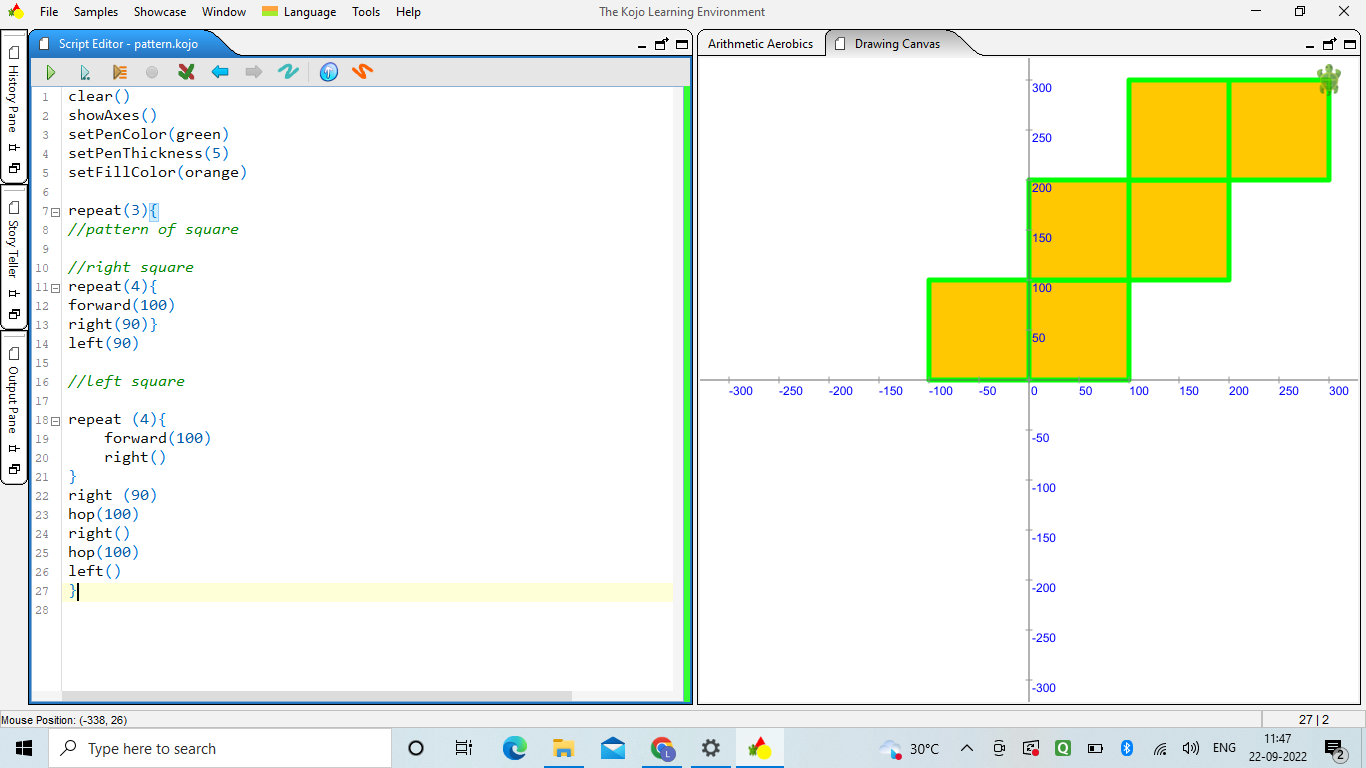Screen dimensions: 1366x768
Task: Click the orange squiggle toolbar icon
Action: coord(363,72)
